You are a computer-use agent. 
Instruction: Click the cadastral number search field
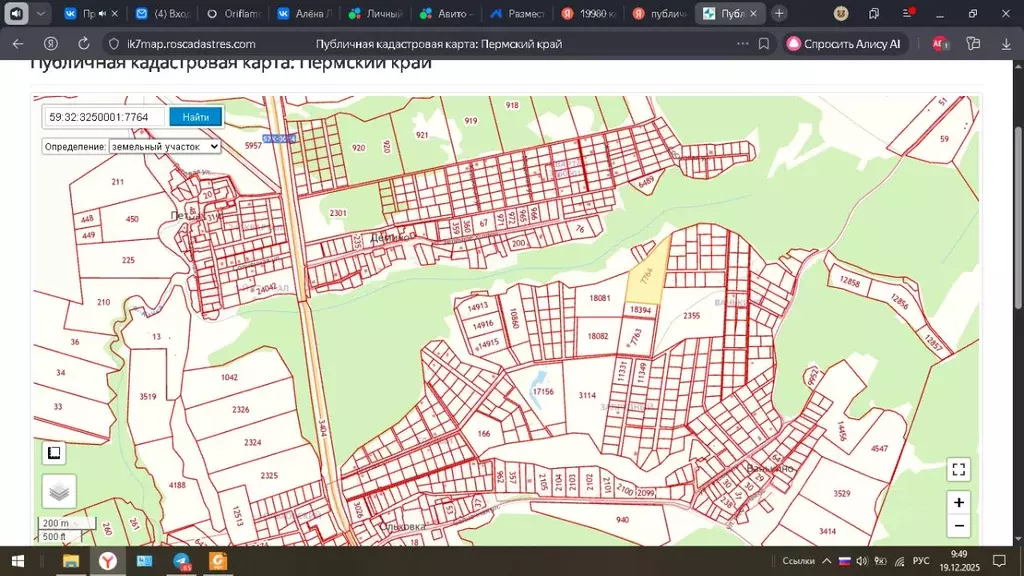[x=104, y=117]
